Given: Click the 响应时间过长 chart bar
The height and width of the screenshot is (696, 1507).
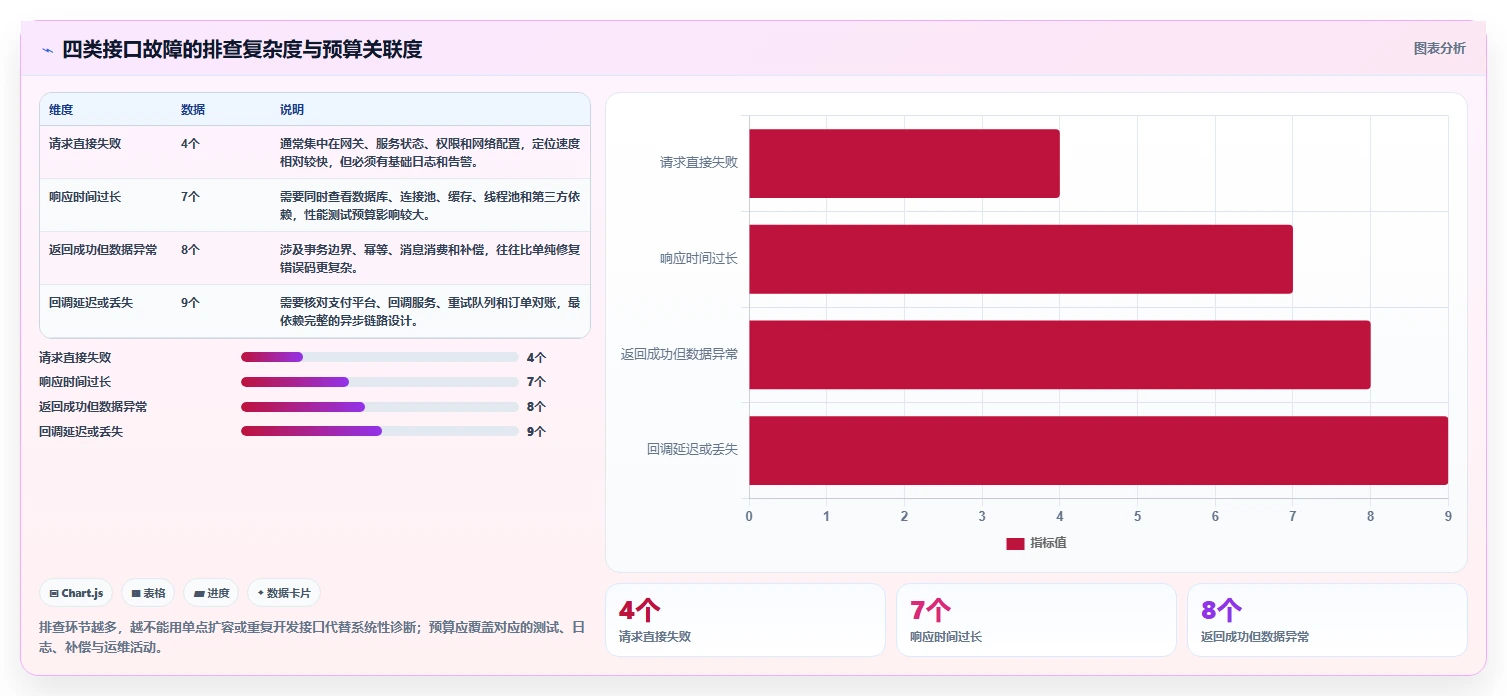Looking at the screenshot, I should point(1021,259).
